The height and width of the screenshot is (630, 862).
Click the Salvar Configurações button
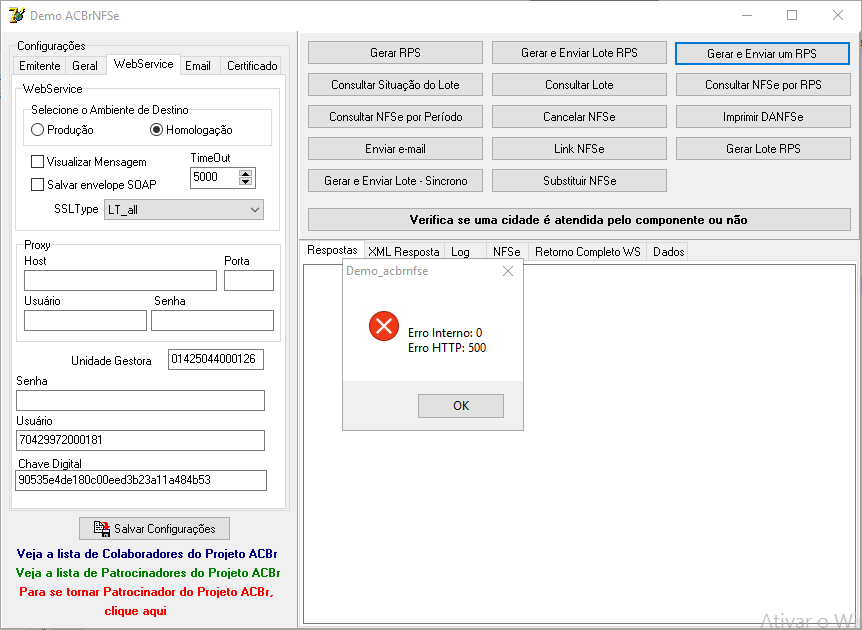pyautogui.click(x=154, y=529)
